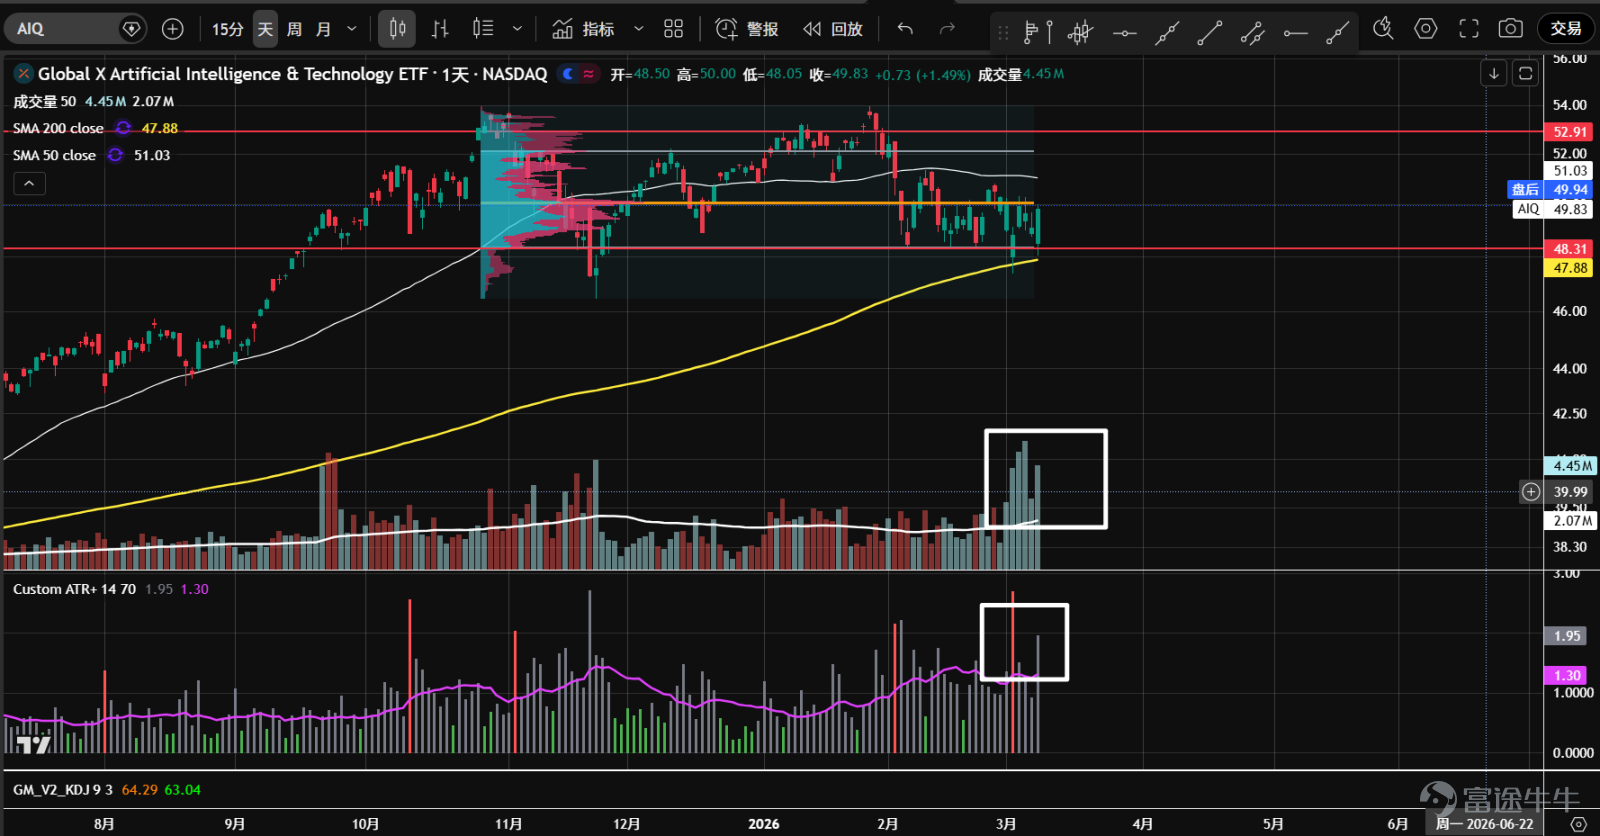The width and height of the screenshot is (1600, 836).
Task: Select the extended trend line tool
Action: tap(1167, 33)
